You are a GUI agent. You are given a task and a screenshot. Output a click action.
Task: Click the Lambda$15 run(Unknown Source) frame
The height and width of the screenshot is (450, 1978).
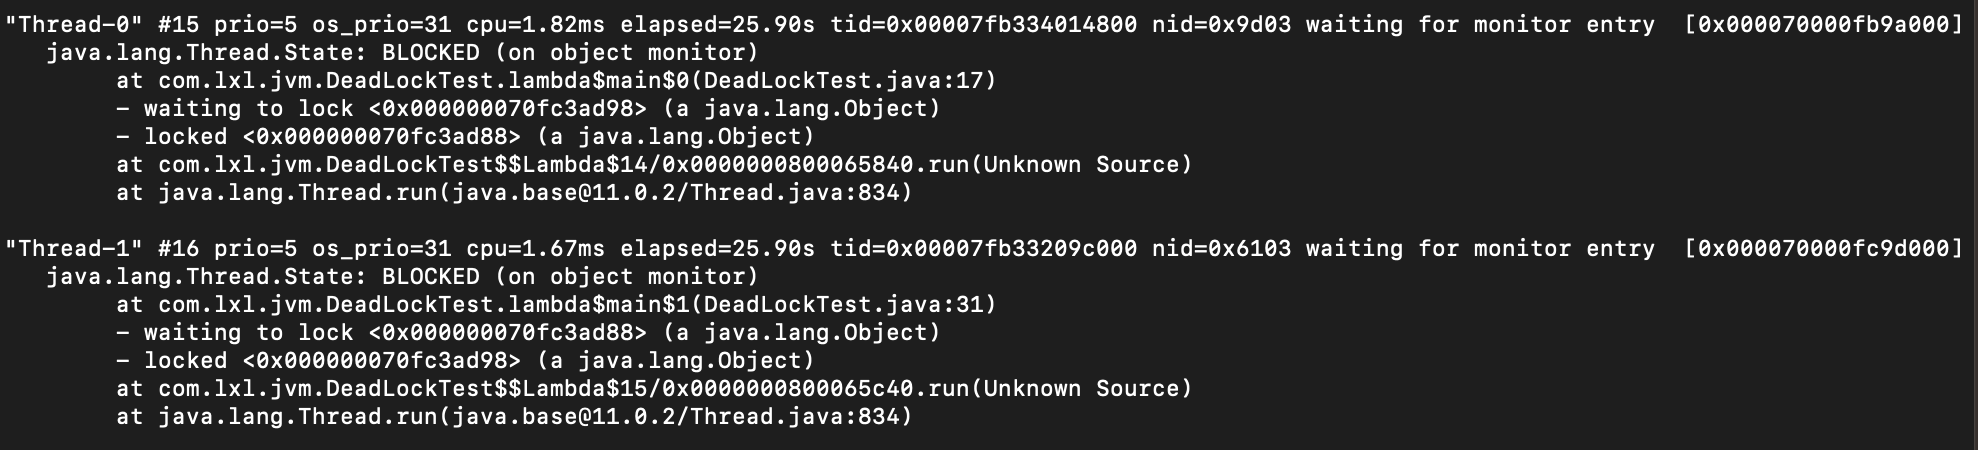tap(654, 388)
